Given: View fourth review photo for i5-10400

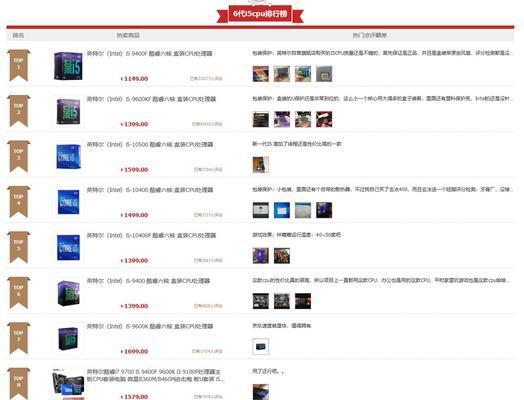Looking at the screenshot, I should [324, 210].
